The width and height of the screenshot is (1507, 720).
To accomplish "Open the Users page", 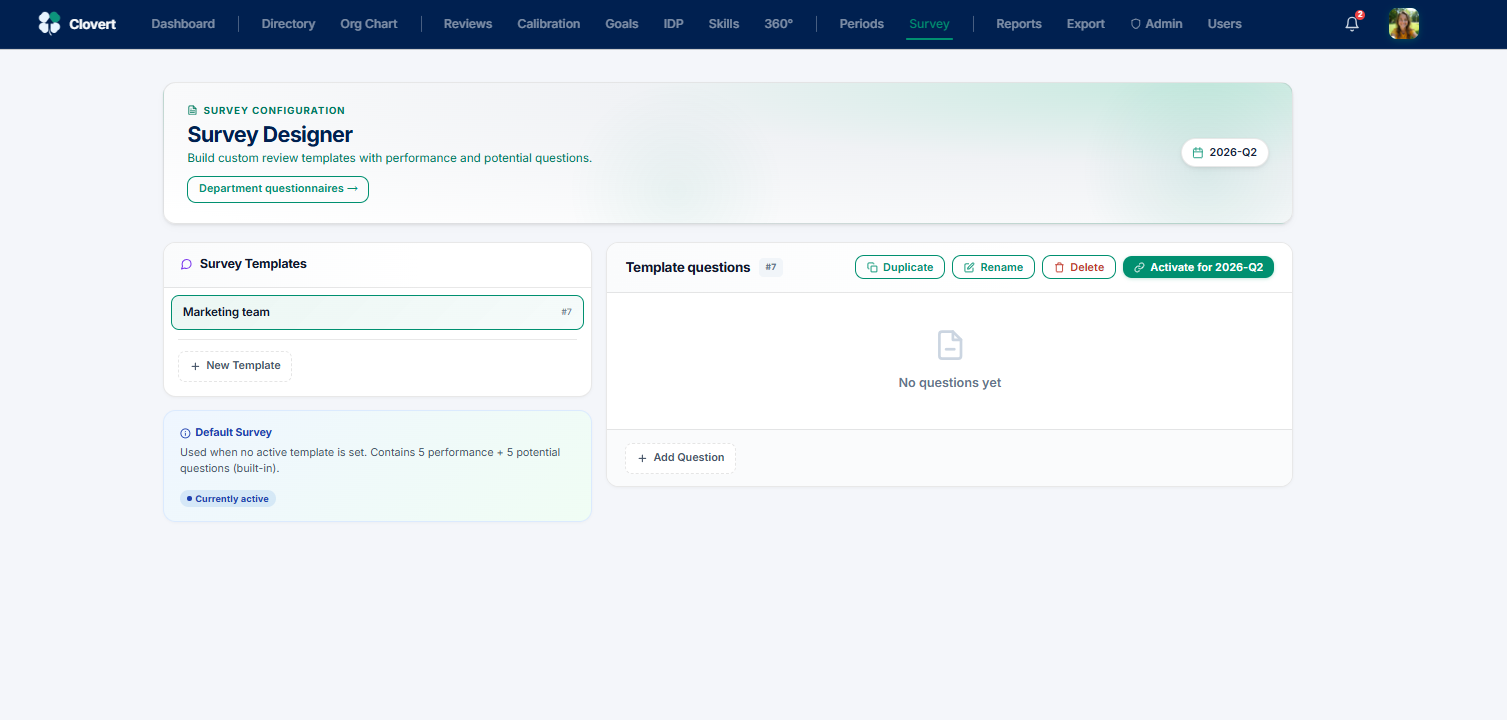I will (1224, 24).
